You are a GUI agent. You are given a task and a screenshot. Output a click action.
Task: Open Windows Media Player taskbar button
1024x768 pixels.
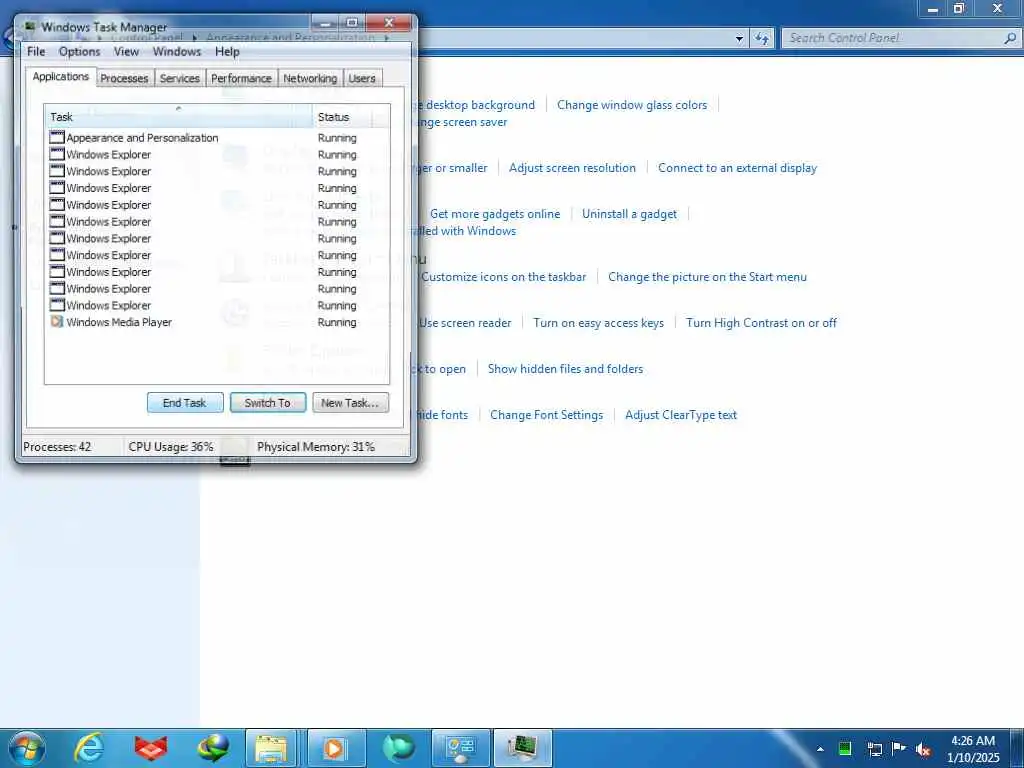click(336, 748)
